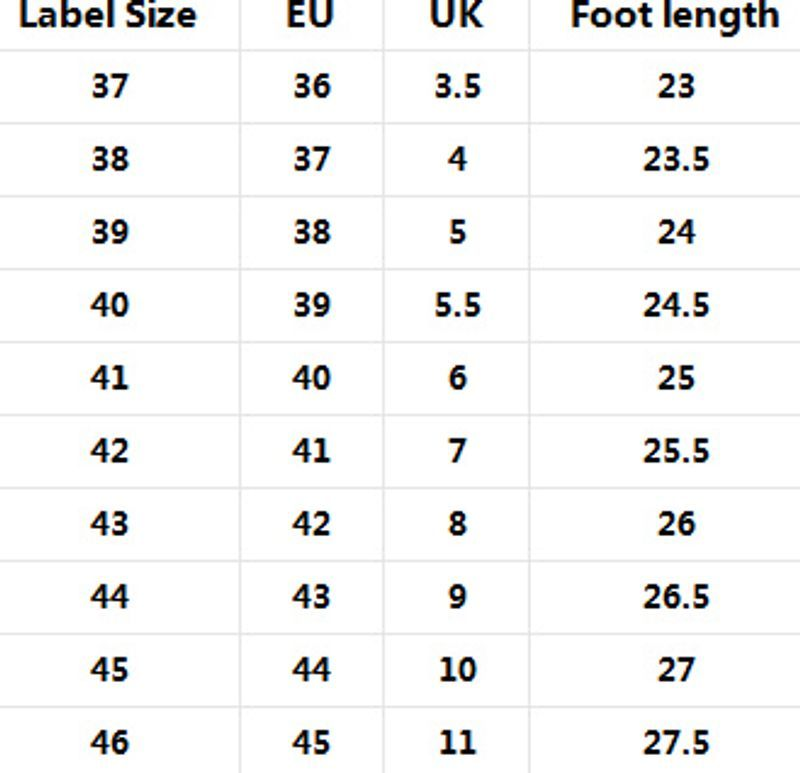The width and height of the screenshot is (800, 773).
Task: Select the "EU" column header
Action: click(310, 15)
